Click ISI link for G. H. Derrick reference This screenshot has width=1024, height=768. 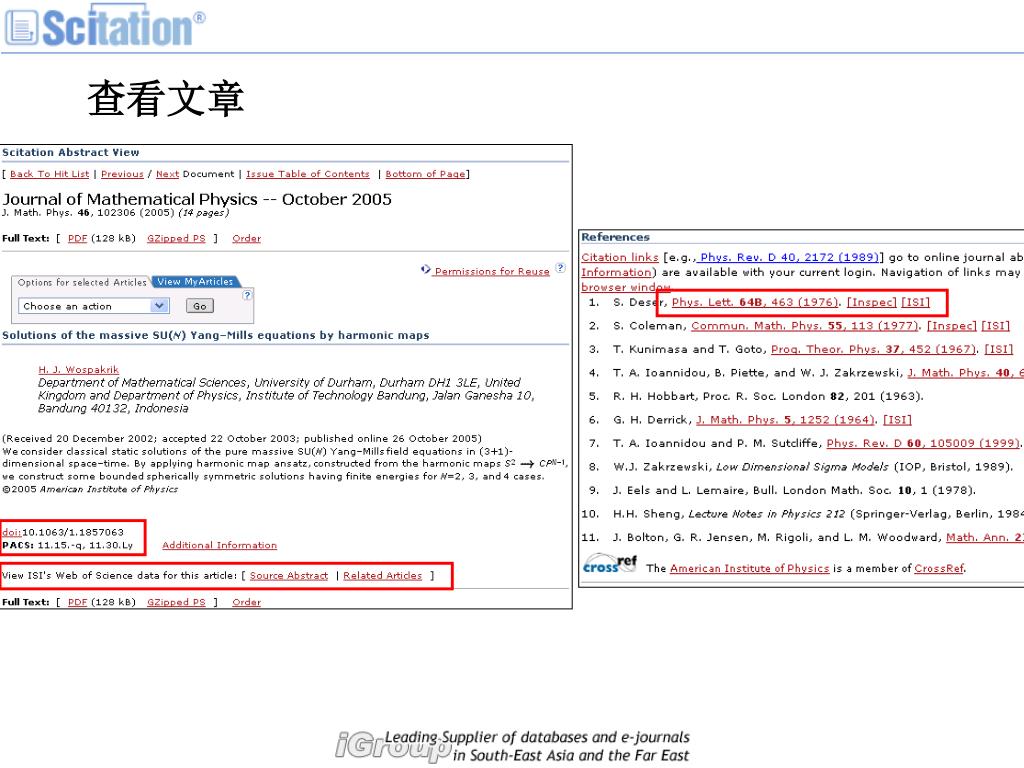coord(897,420)
